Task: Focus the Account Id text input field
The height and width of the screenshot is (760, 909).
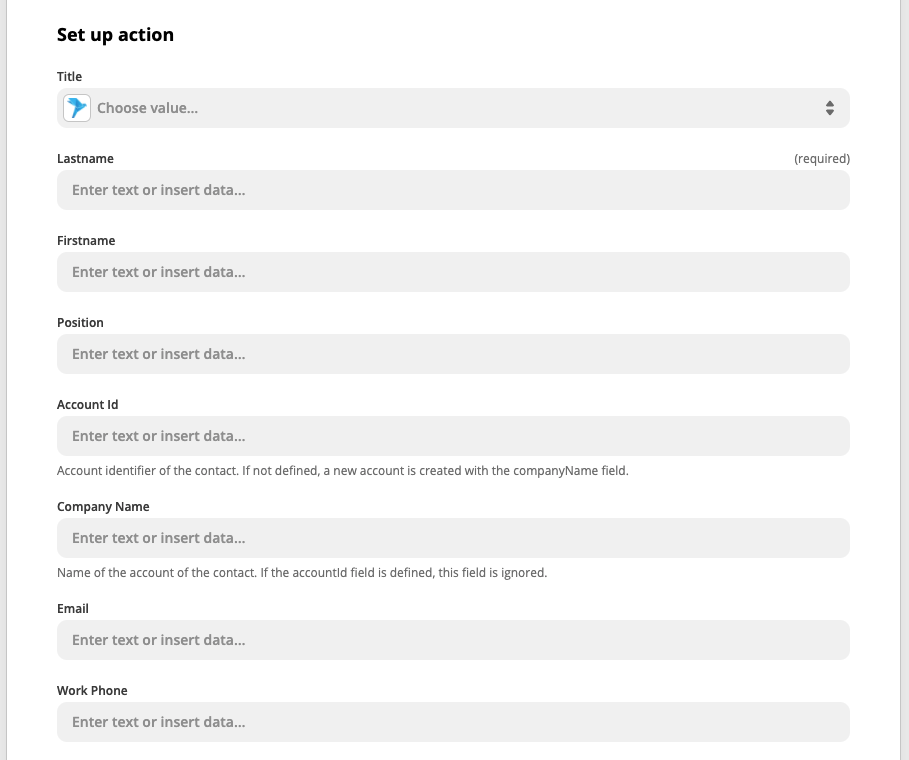Action: pos(453,436)
